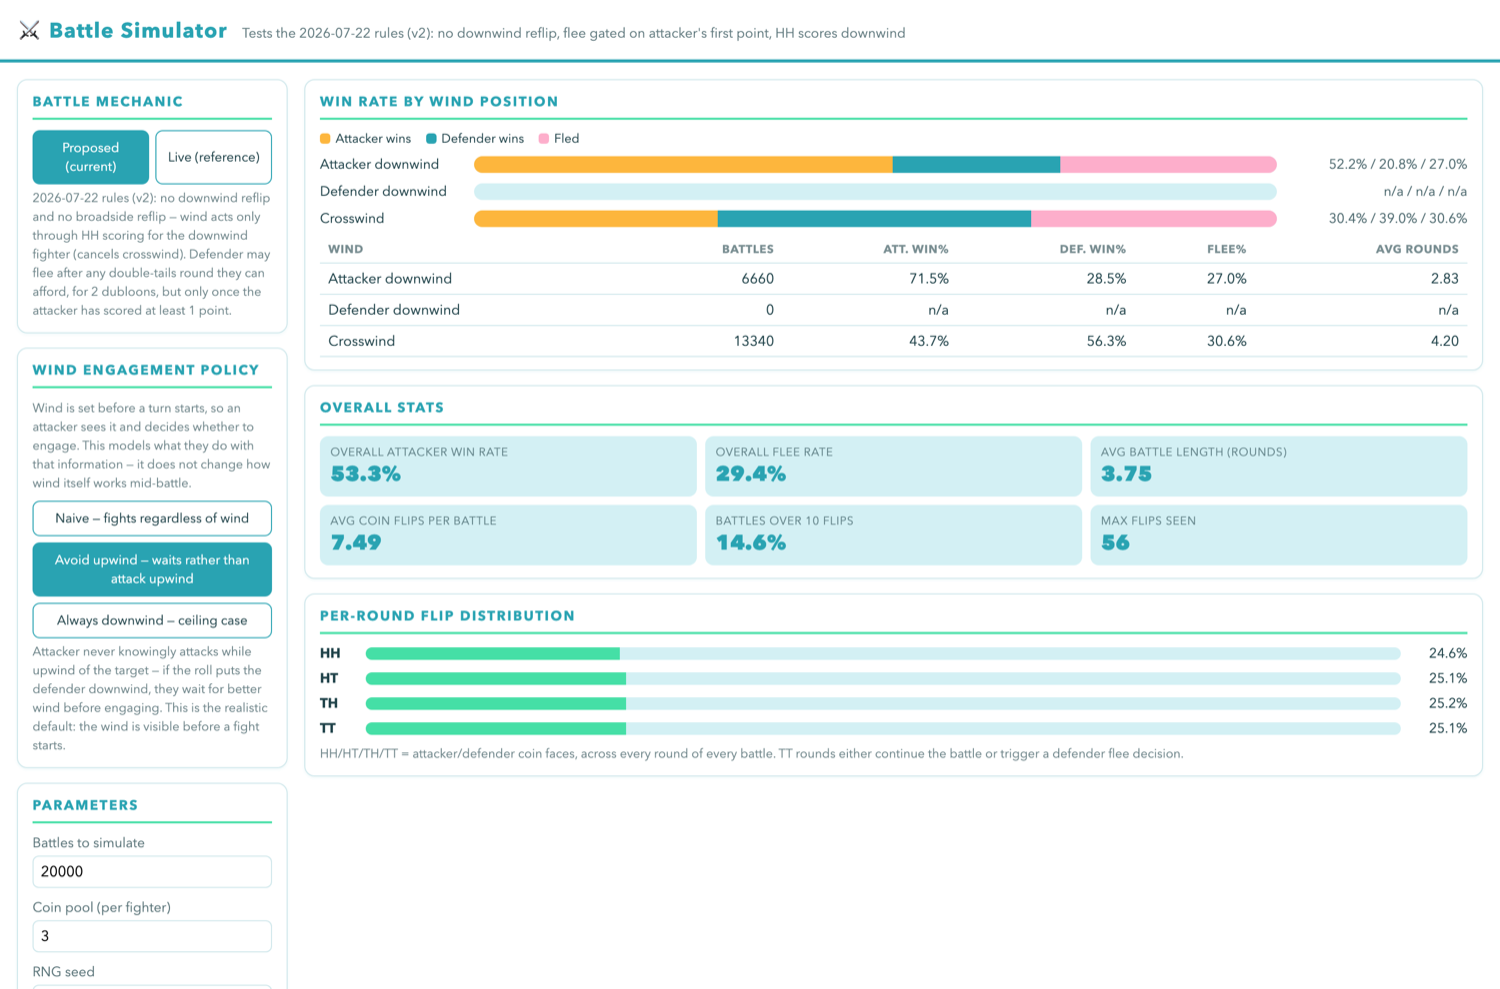Choose Always downwind – ceiling case
1500x989 pixels.
(x=152, y=620)
